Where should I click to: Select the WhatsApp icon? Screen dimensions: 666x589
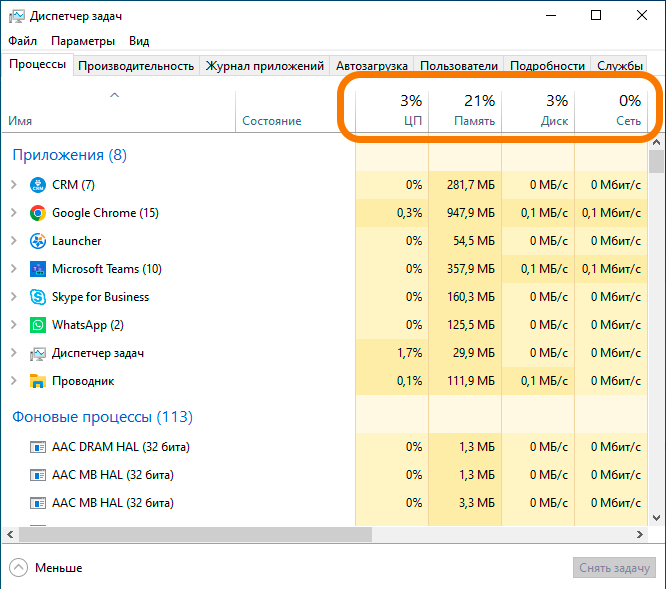pyautogui.click(x=38, y=325)
